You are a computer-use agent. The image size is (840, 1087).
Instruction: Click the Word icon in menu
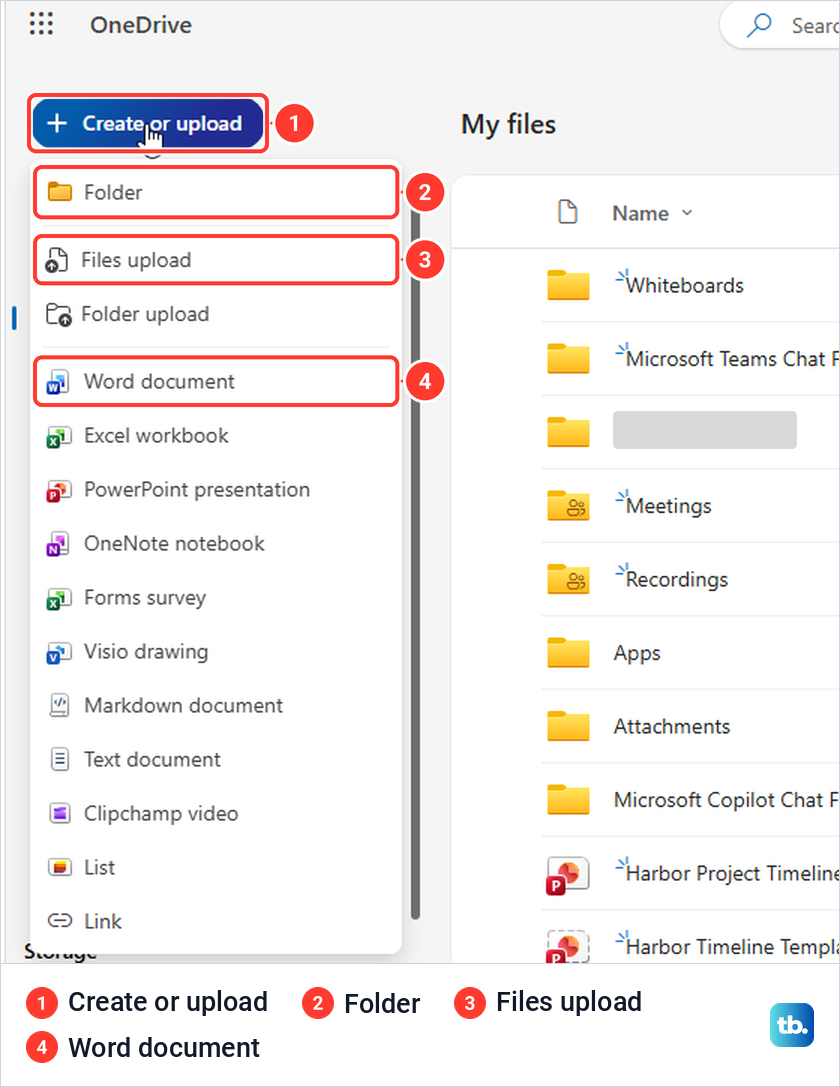[58, 382]
